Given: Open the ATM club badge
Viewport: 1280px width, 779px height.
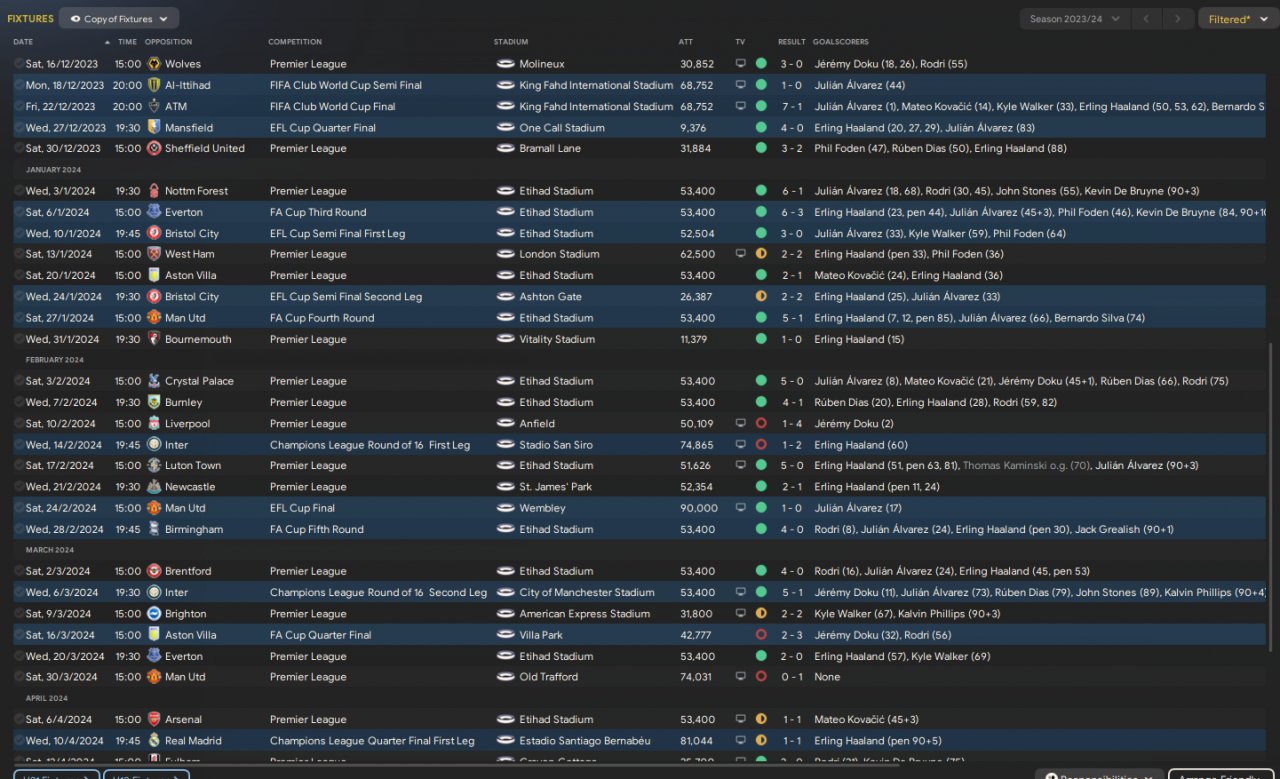Looking at the screenshot, I should pos(154,106).
